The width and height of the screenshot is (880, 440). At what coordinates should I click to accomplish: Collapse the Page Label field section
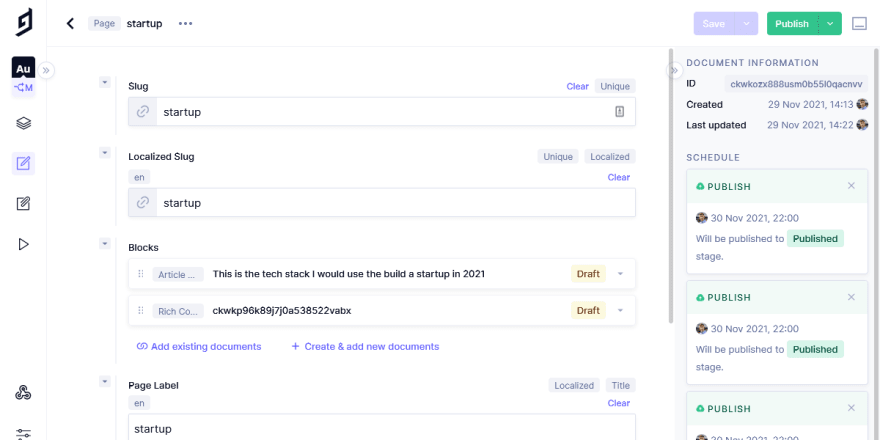(104, 382)
